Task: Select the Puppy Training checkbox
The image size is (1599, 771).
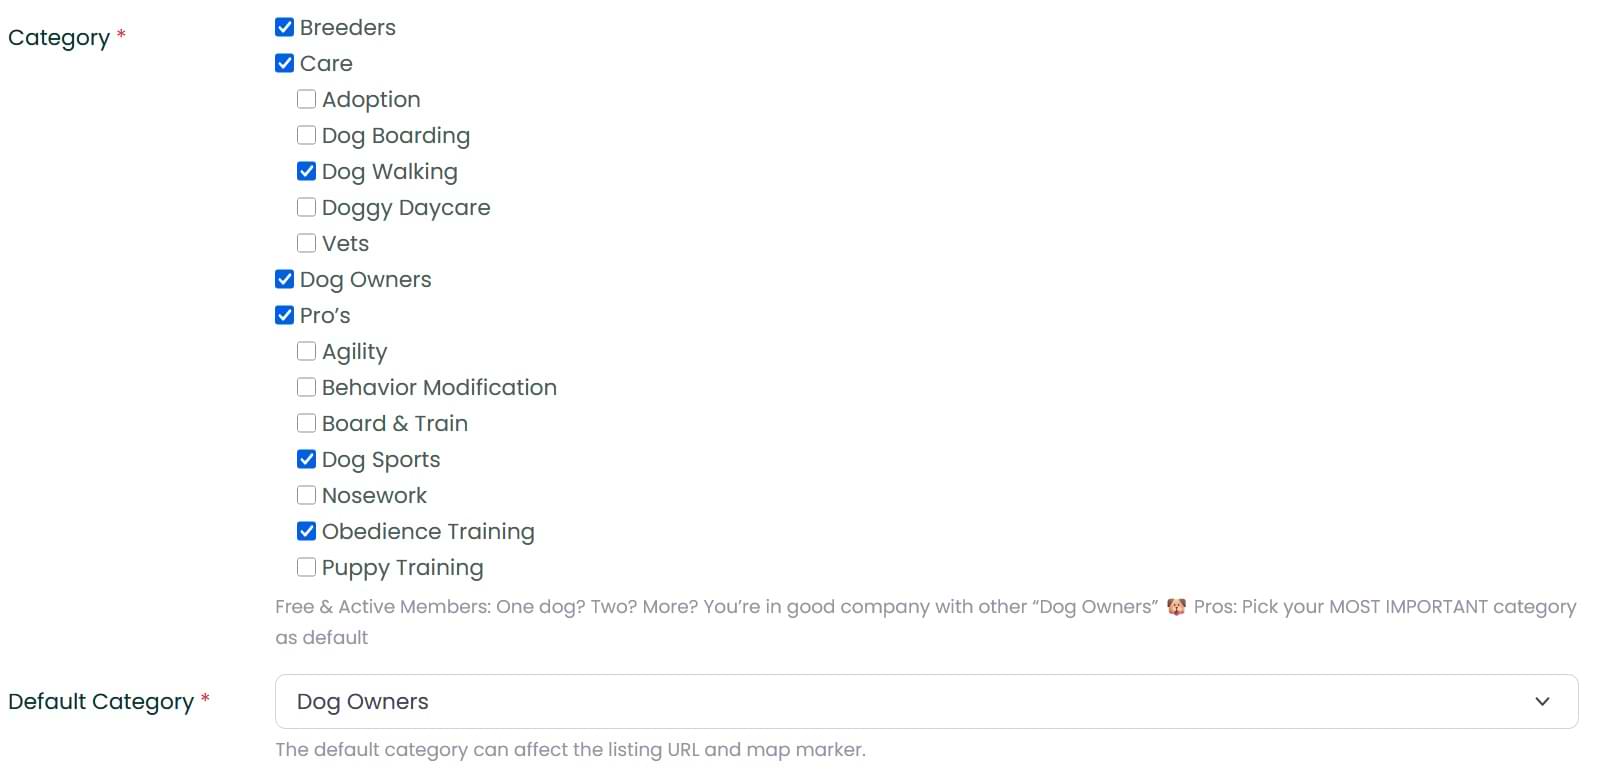Action: (x=307, y=567)
